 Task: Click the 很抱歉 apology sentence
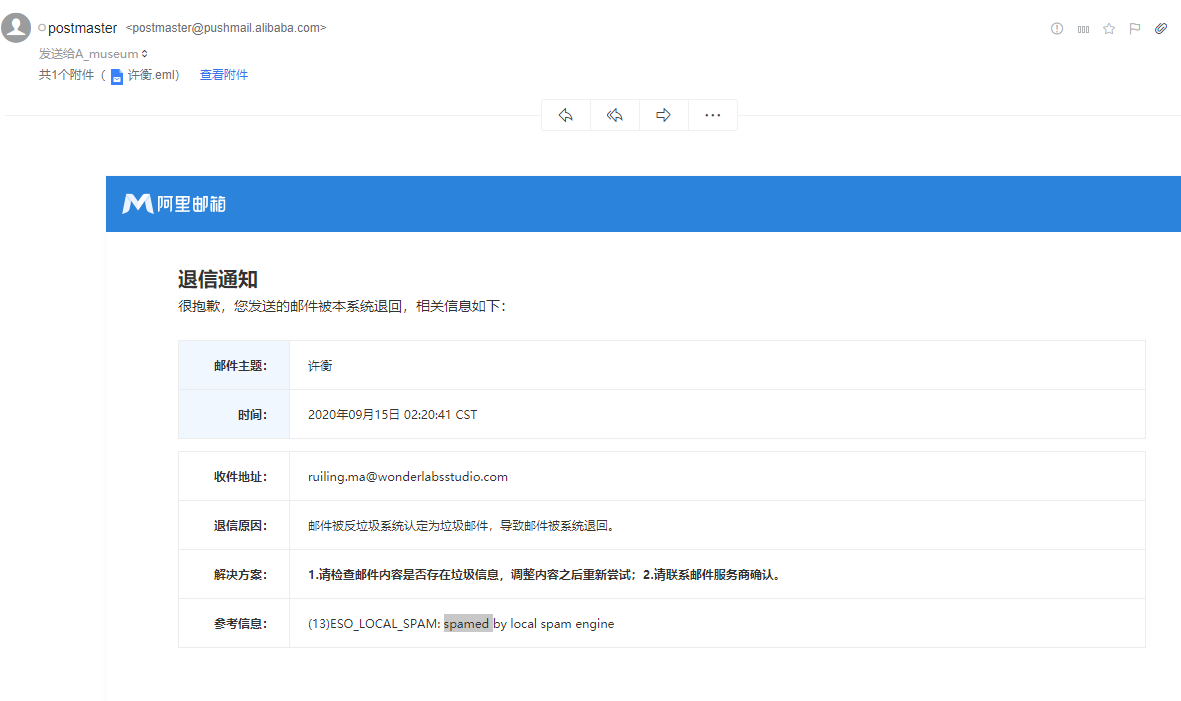click(342, 306)
